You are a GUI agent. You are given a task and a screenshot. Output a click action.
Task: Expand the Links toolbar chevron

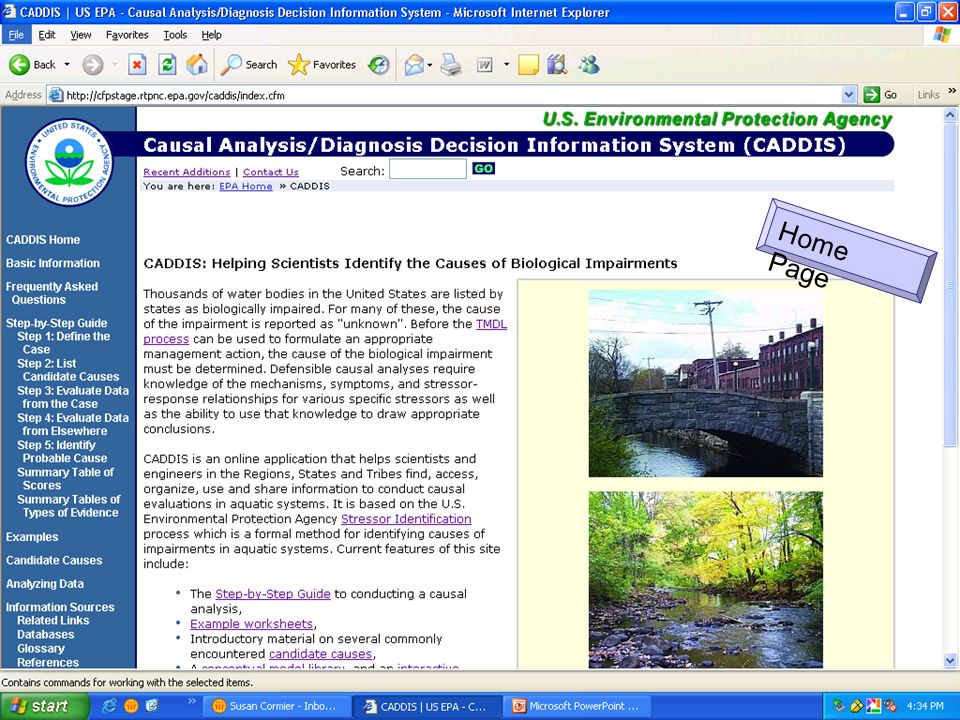(952, 91)
